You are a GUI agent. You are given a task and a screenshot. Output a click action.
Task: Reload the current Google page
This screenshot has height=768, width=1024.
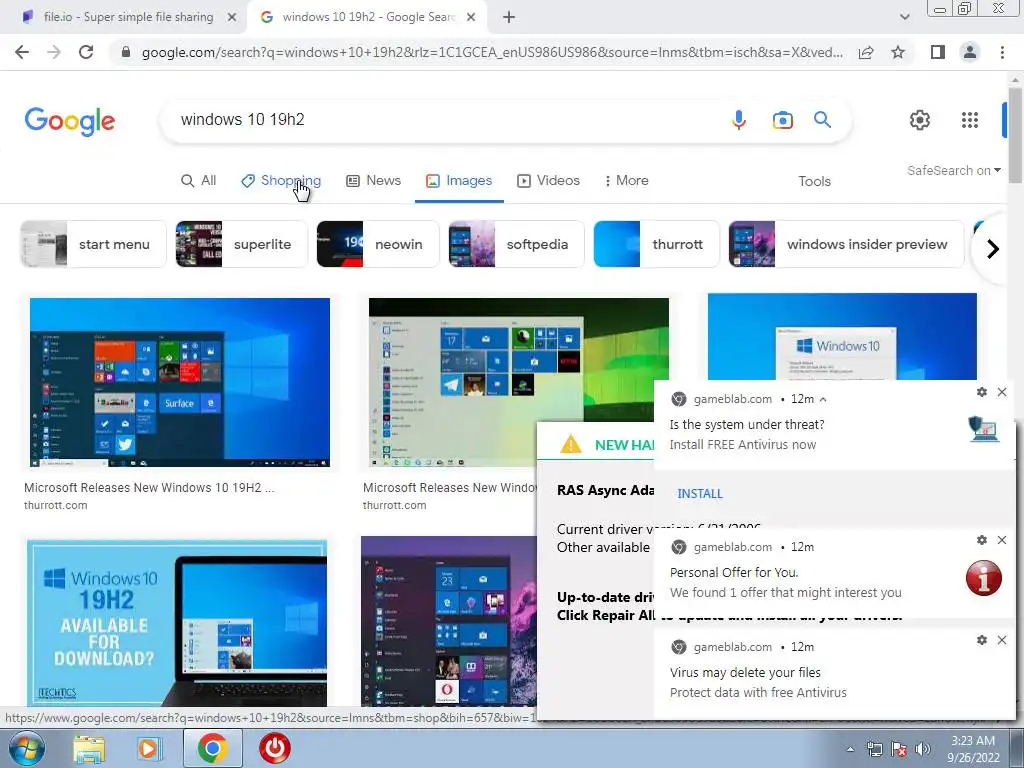click(x=86, y=52)
